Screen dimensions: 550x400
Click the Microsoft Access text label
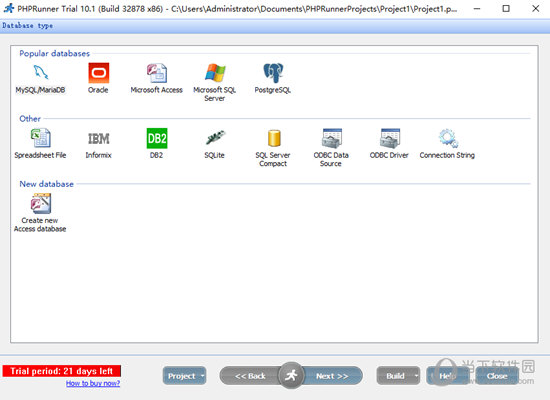click(x=156, y=90)
